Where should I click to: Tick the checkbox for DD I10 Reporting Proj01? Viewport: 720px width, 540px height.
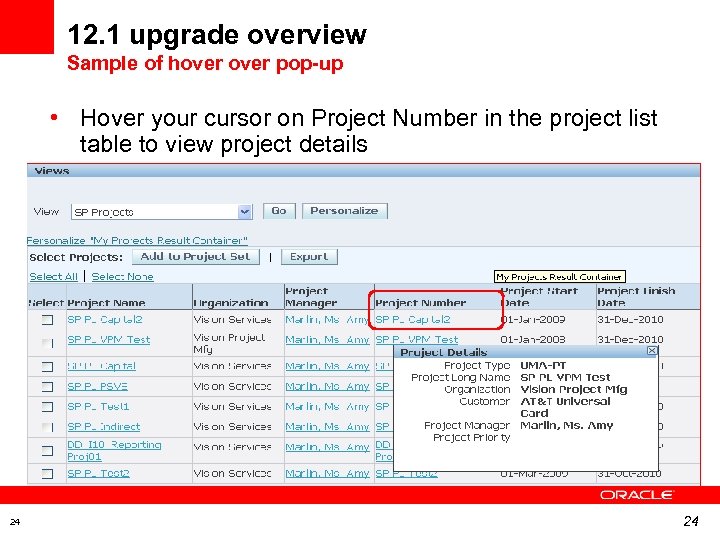(47, 451)
